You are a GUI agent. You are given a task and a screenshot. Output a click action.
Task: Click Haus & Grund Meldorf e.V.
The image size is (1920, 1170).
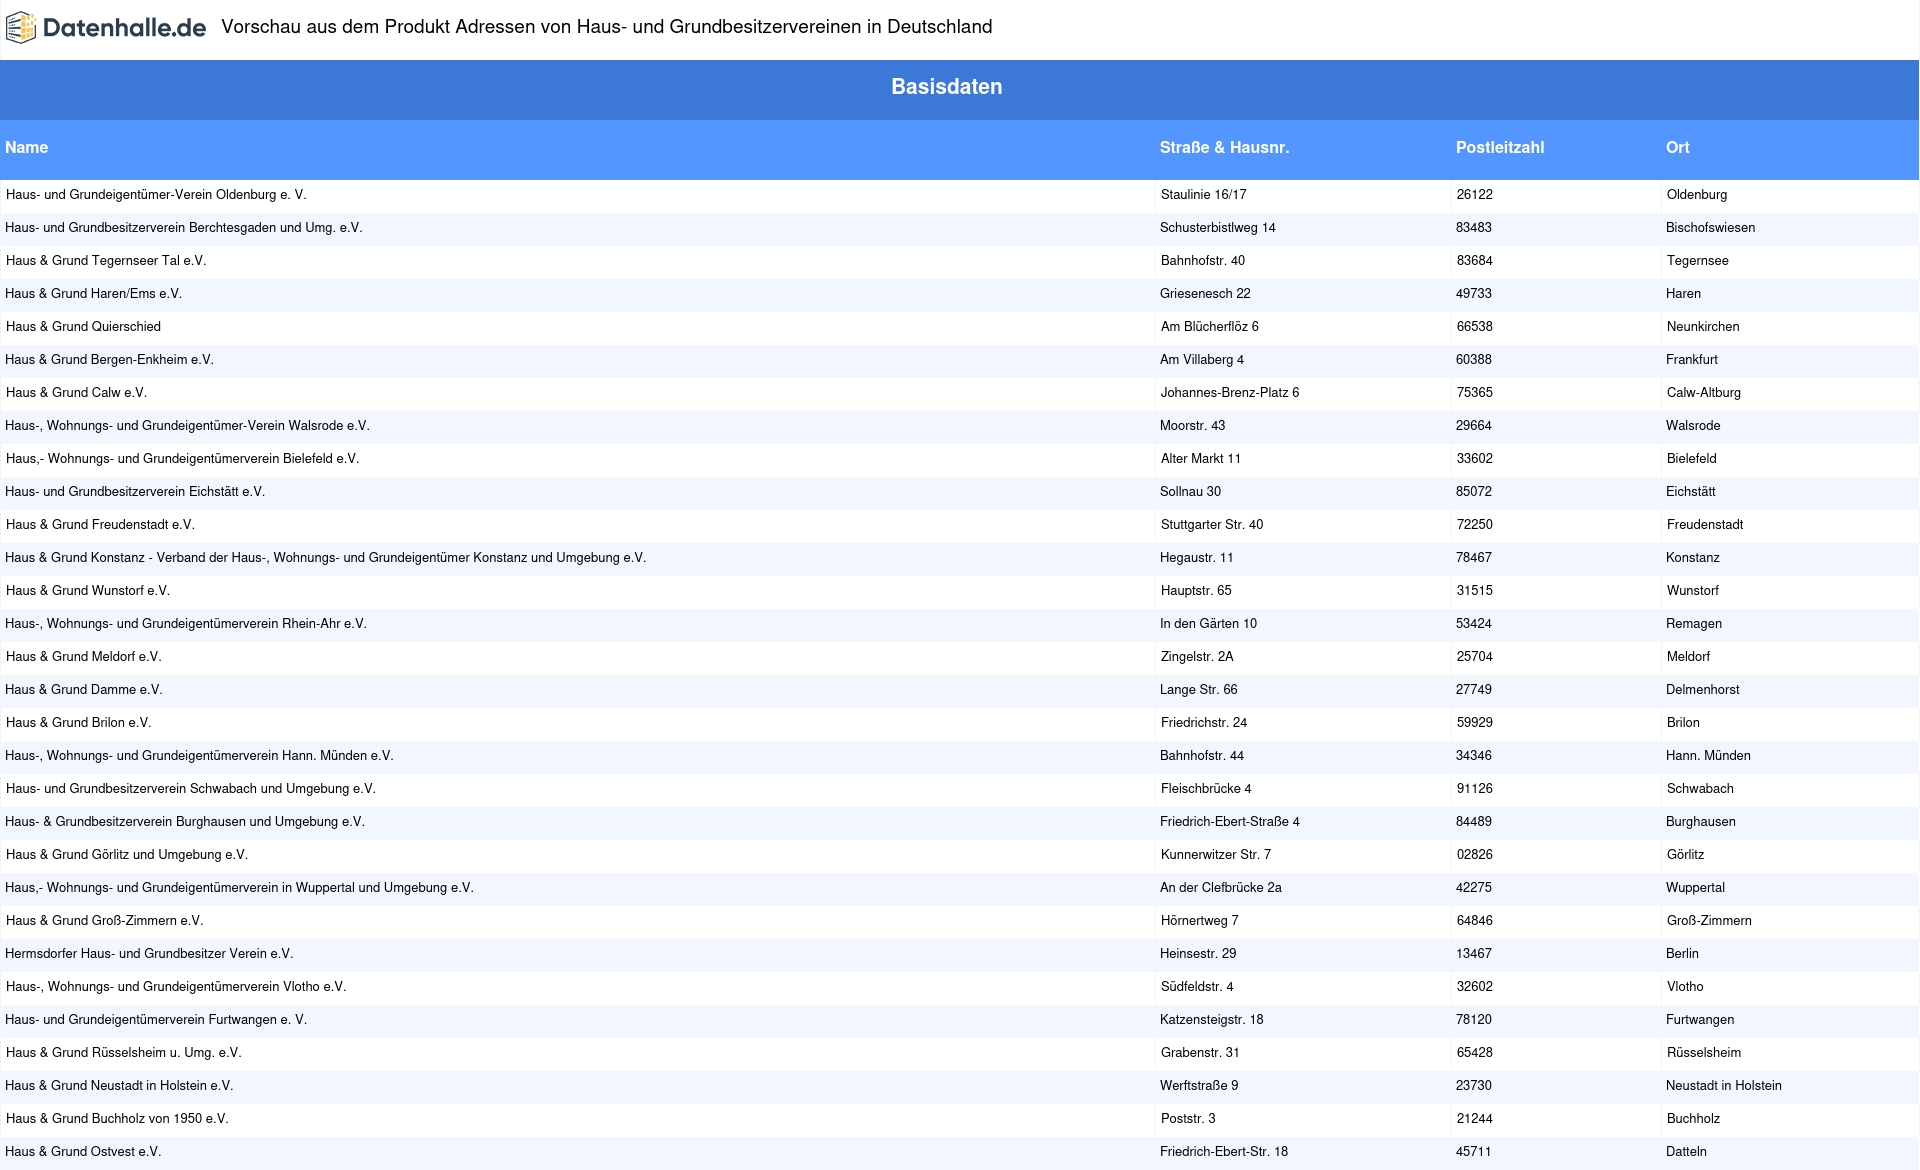pos(84,657)
